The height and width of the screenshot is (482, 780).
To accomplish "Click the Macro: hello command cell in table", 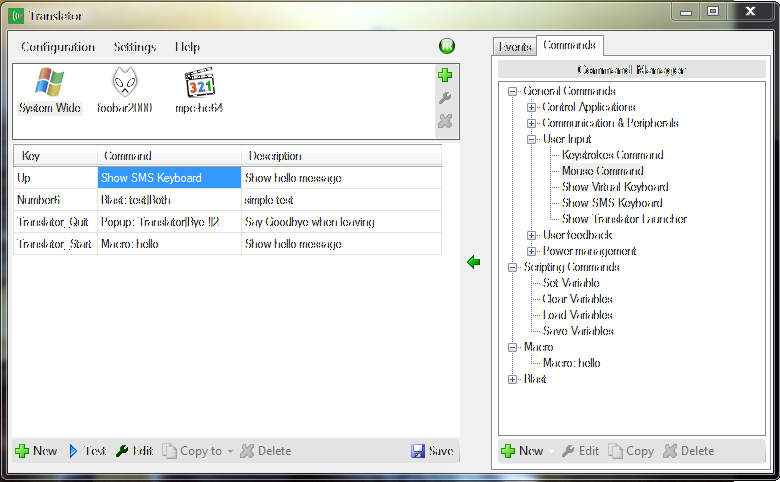I will click(x=170, y=244).
